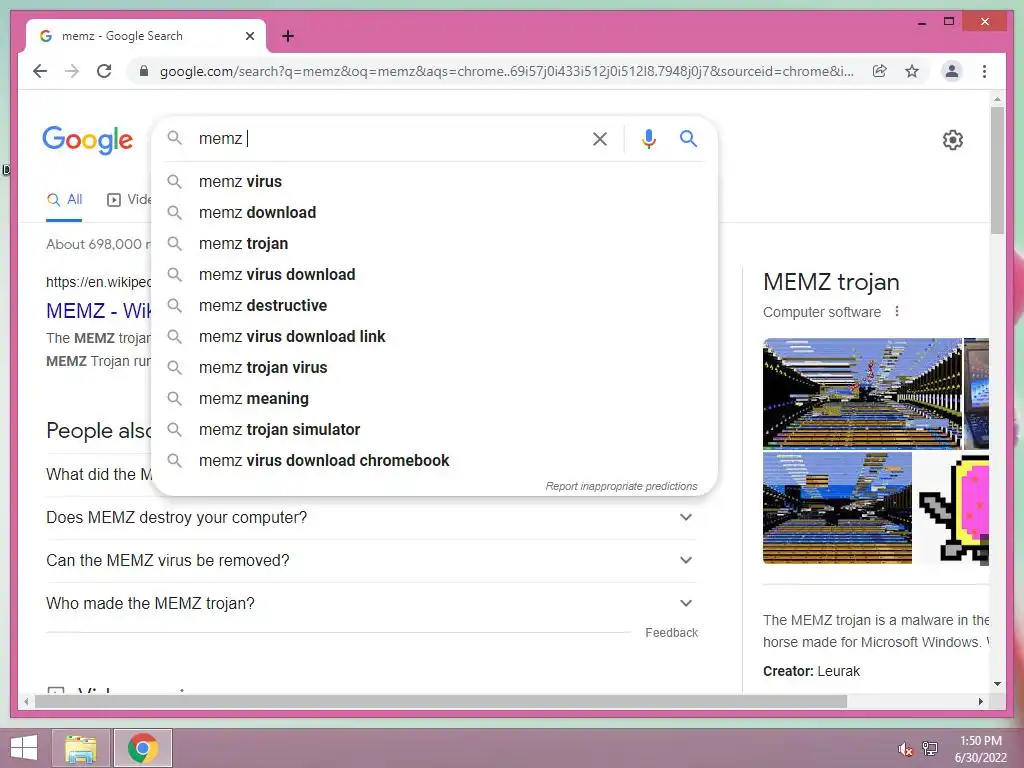Close the memz - Google Search tab

tap(249, 36)
